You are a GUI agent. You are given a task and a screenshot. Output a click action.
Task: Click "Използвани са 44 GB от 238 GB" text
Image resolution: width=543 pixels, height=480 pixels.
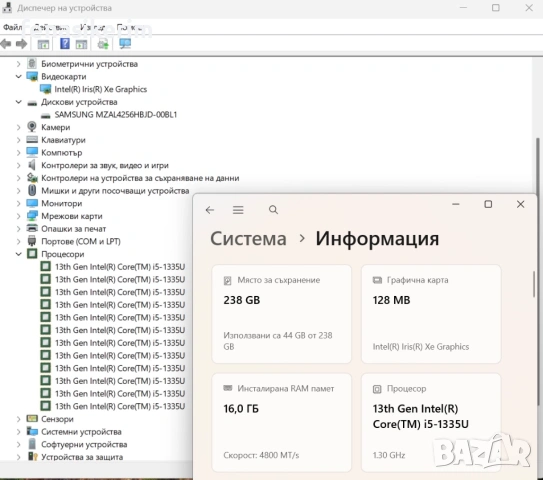pyautogui.click(x=278, y=341)
